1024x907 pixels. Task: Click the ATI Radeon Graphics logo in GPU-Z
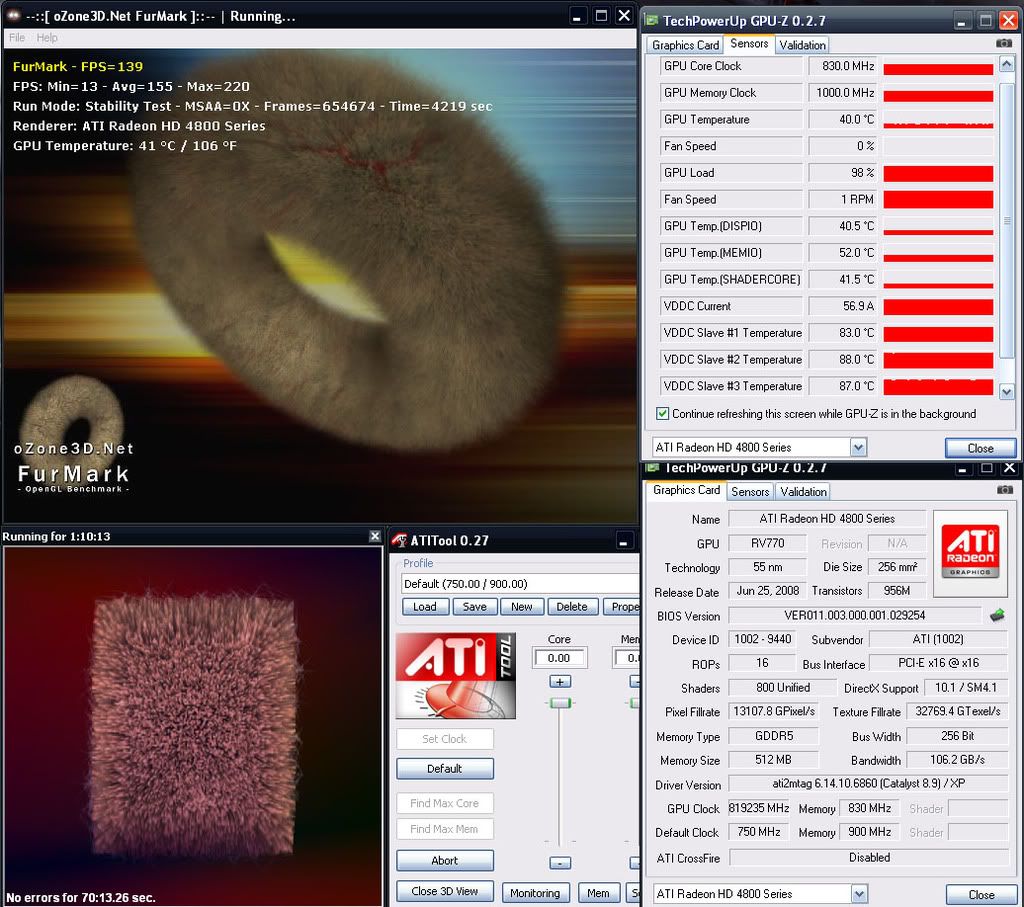(x=970, y=554)
